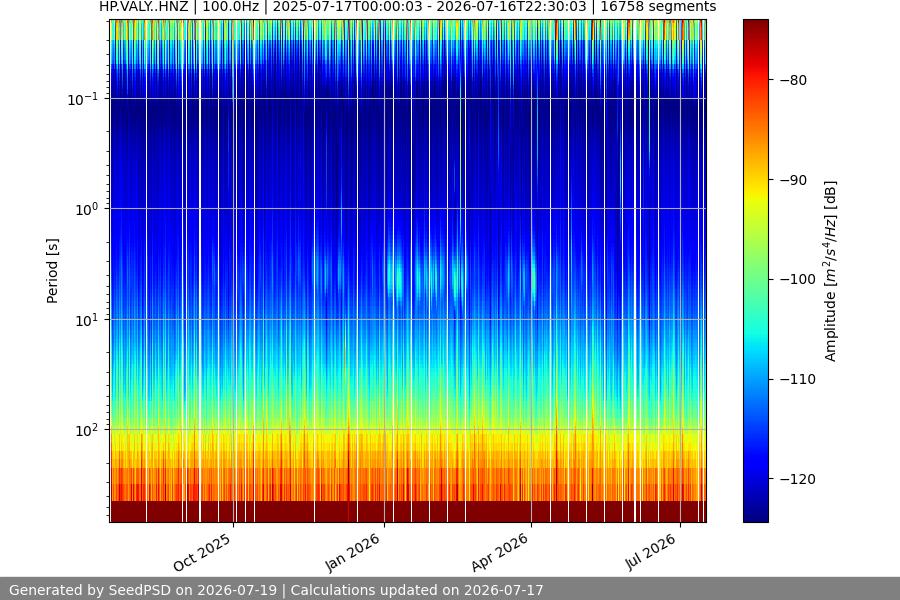Click the -100 colorbar tick label
900x600 pixels.
tap(797, 279)
